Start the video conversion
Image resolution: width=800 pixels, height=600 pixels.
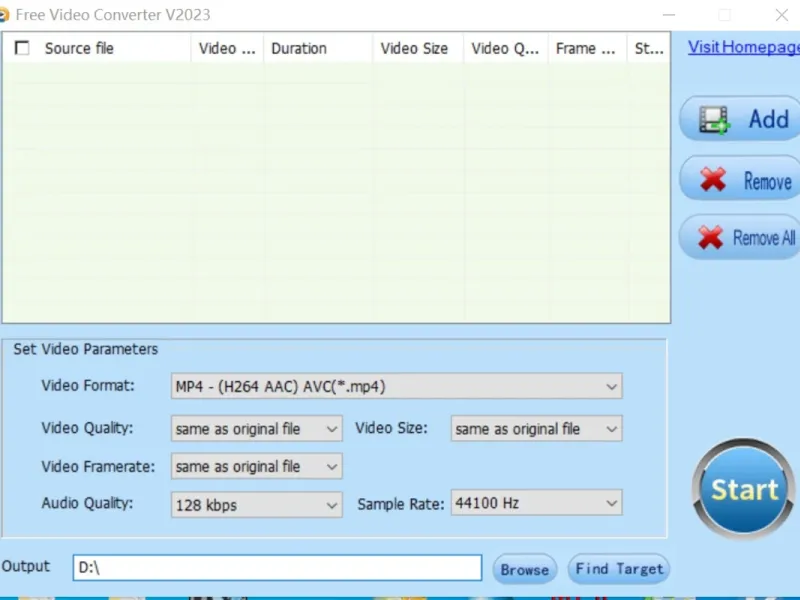(x=743, y=489)
